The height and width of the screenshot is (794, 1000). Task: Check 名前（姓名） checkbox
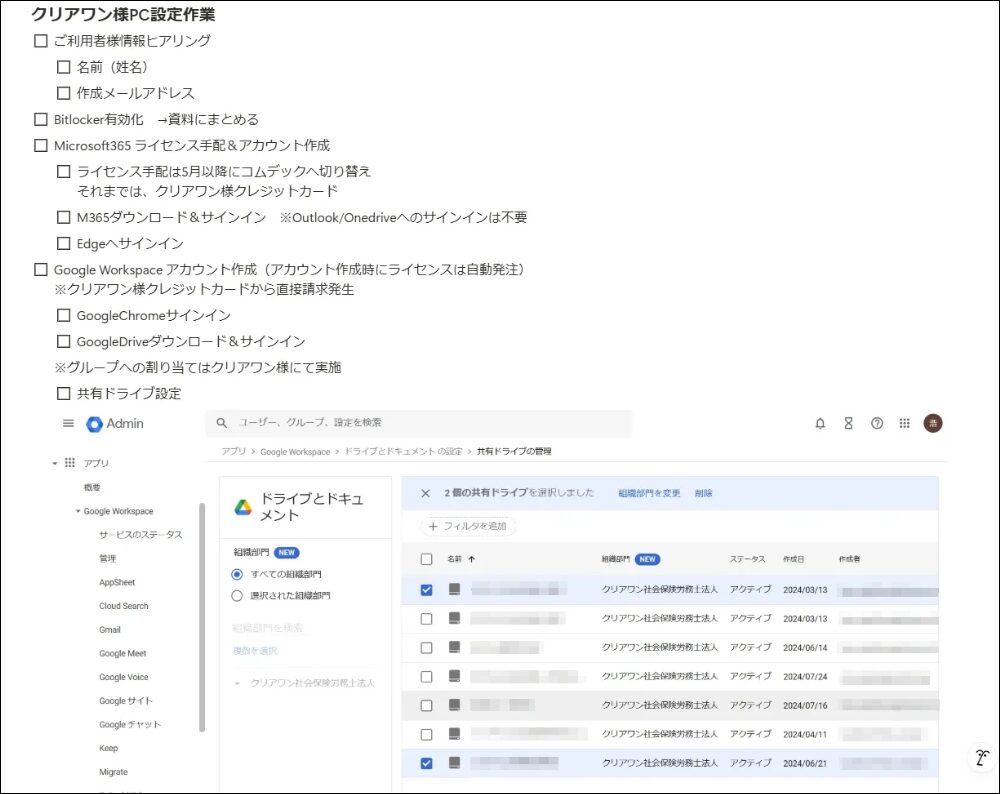[64, 67]
